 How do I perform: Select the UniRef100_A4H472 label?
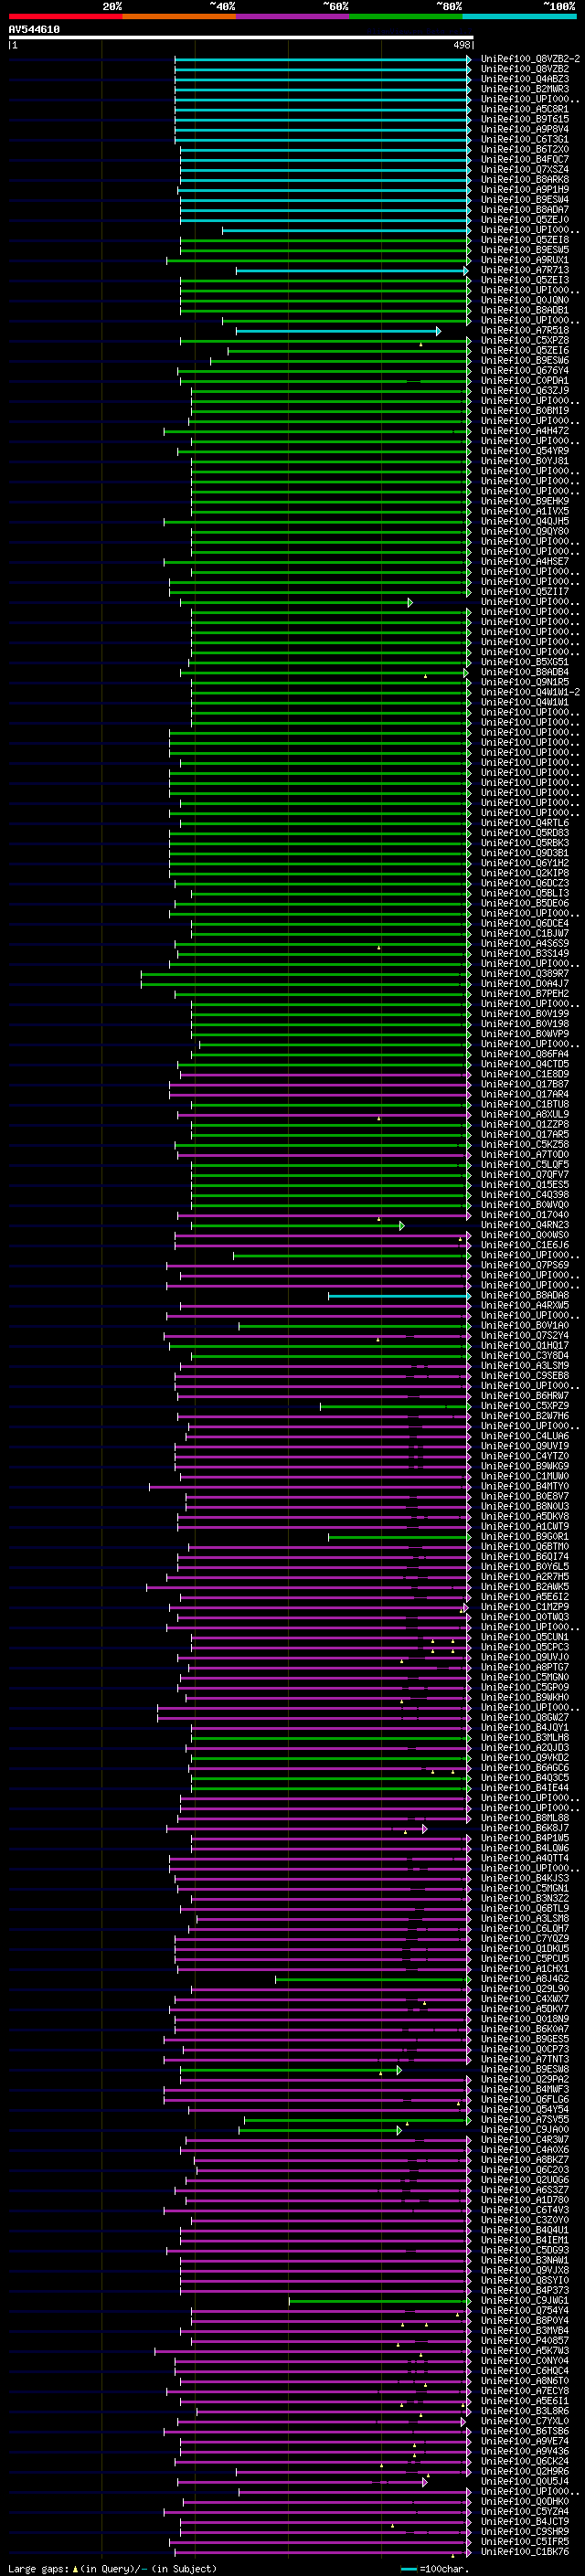525,431
